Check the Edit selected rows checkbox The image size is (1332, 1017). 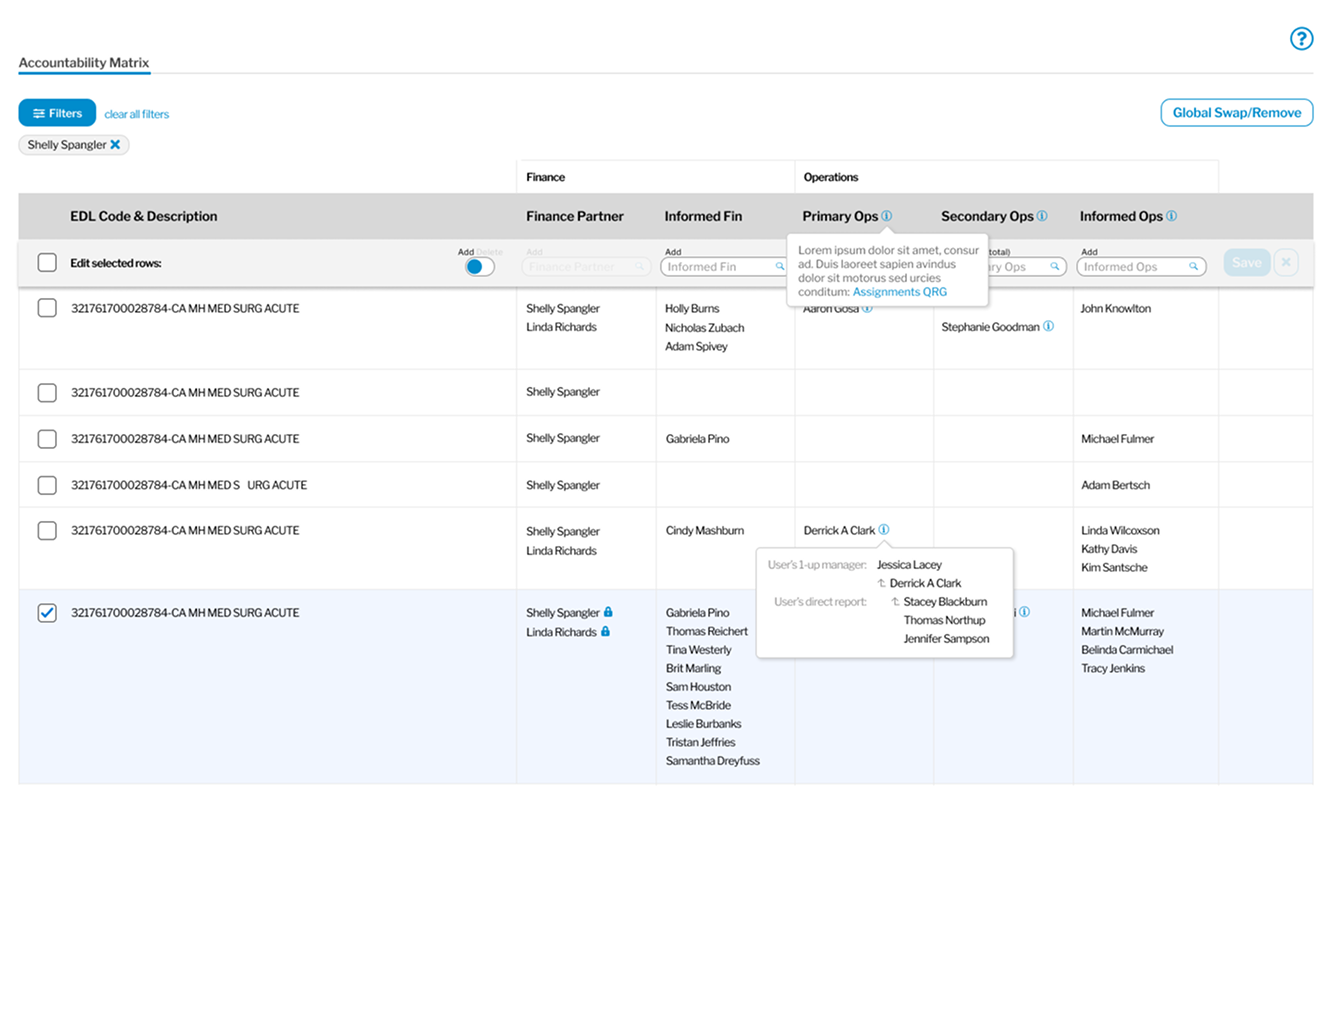point(47,263)
